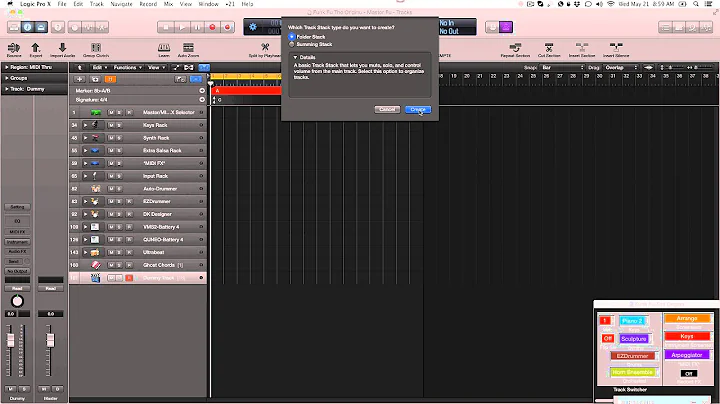
Task: Expand the Region: MIDI Thru inspector section
Action: point(7,67)
